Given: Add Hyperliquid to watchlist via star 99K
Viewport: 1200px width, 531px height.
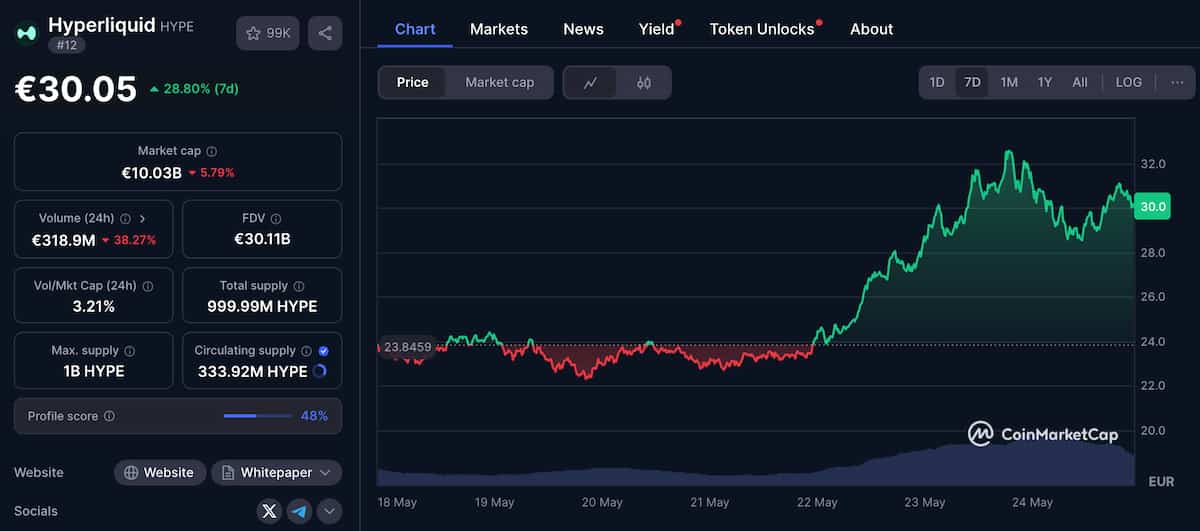Looking at the screenshot, I should tap(268, 33).
